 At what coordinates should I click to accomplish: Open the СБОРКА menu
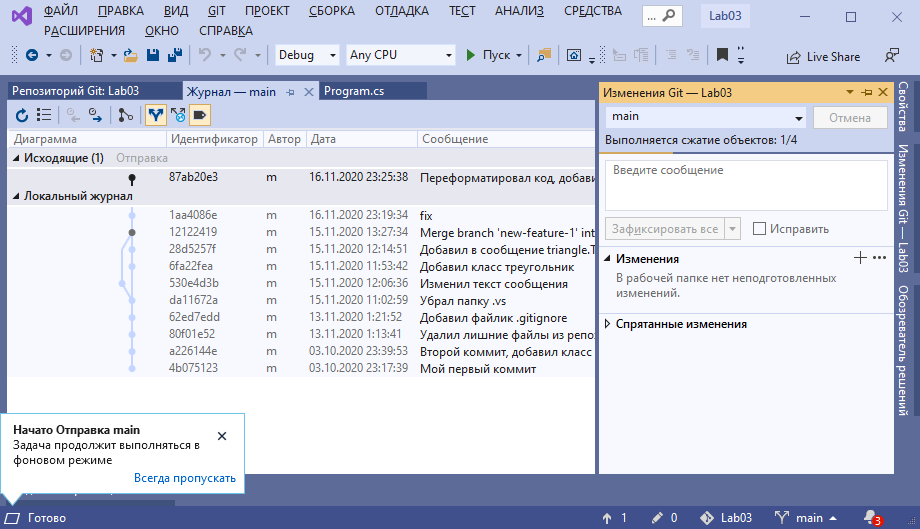pyautogui.click(x=332, y=11)
